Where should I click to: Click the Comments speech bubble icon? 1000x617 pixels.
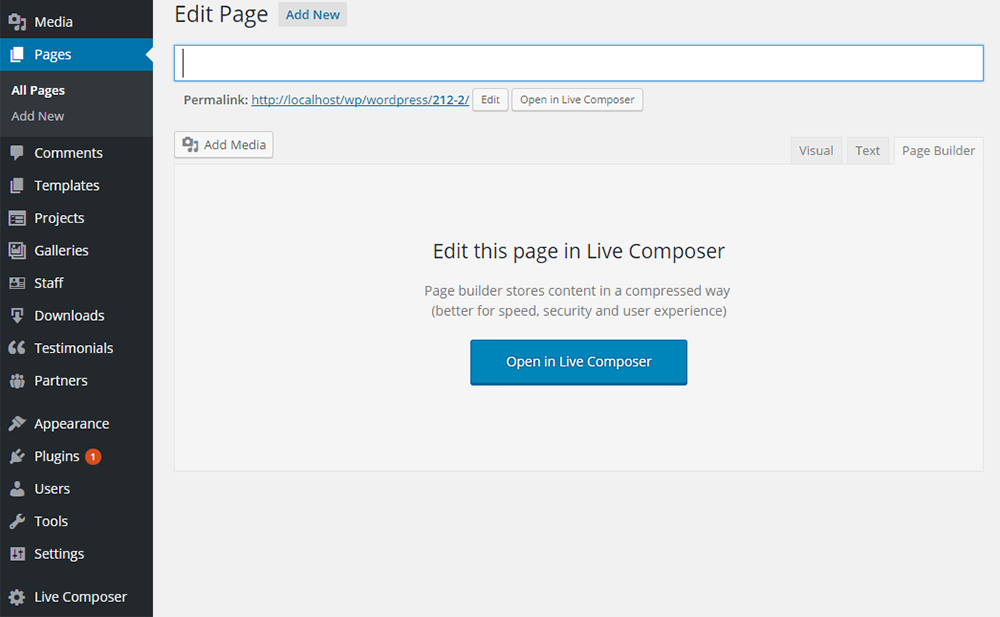coord(17,152)
